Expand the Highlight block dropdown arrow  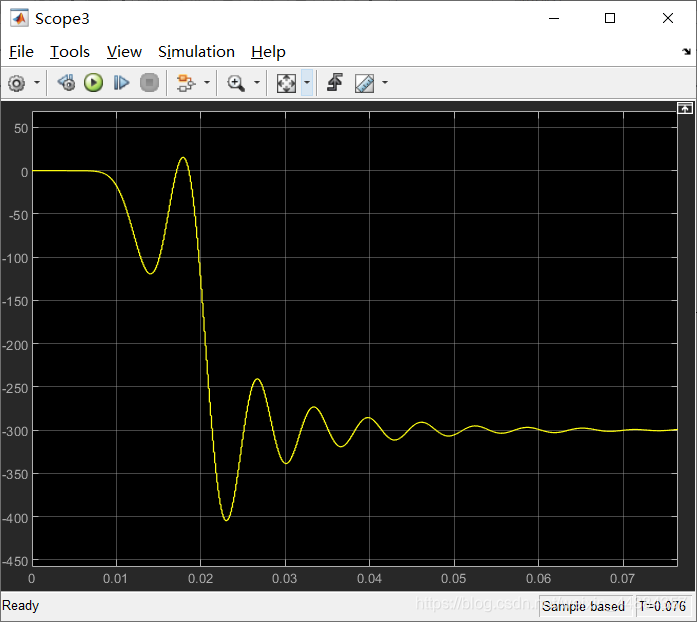tap(207, 83)
